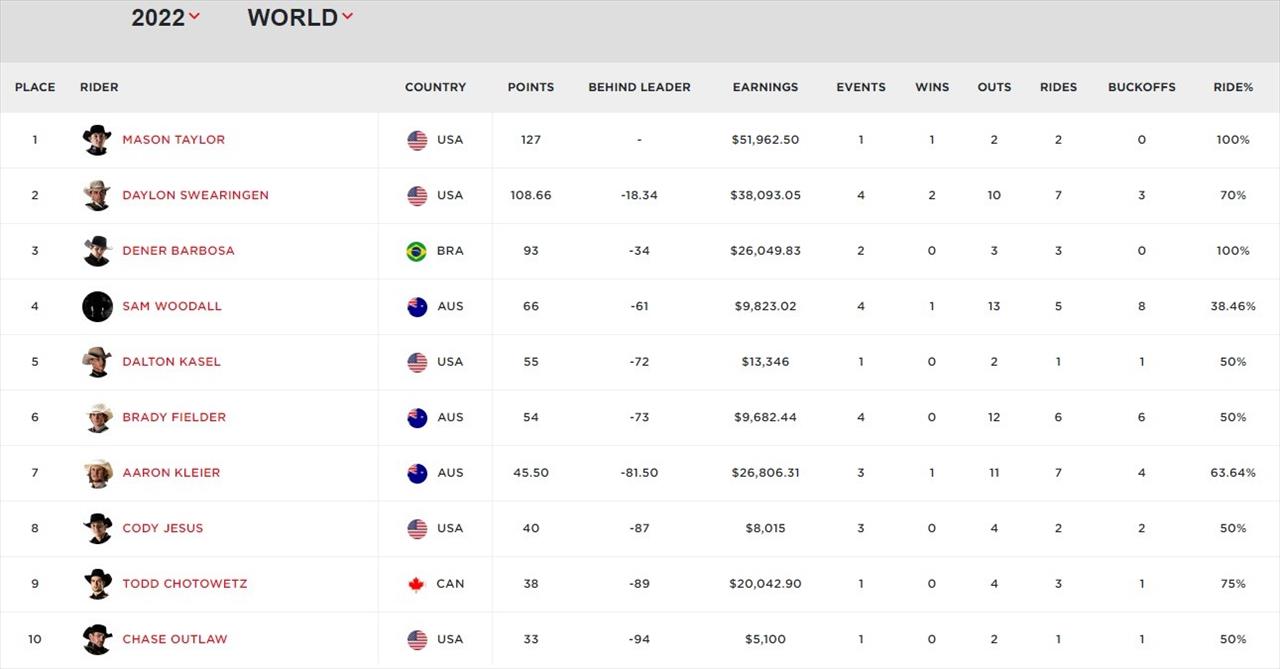Open Cody Jesus's rider profile link
1280x669 pixels.
click(162, 528)
